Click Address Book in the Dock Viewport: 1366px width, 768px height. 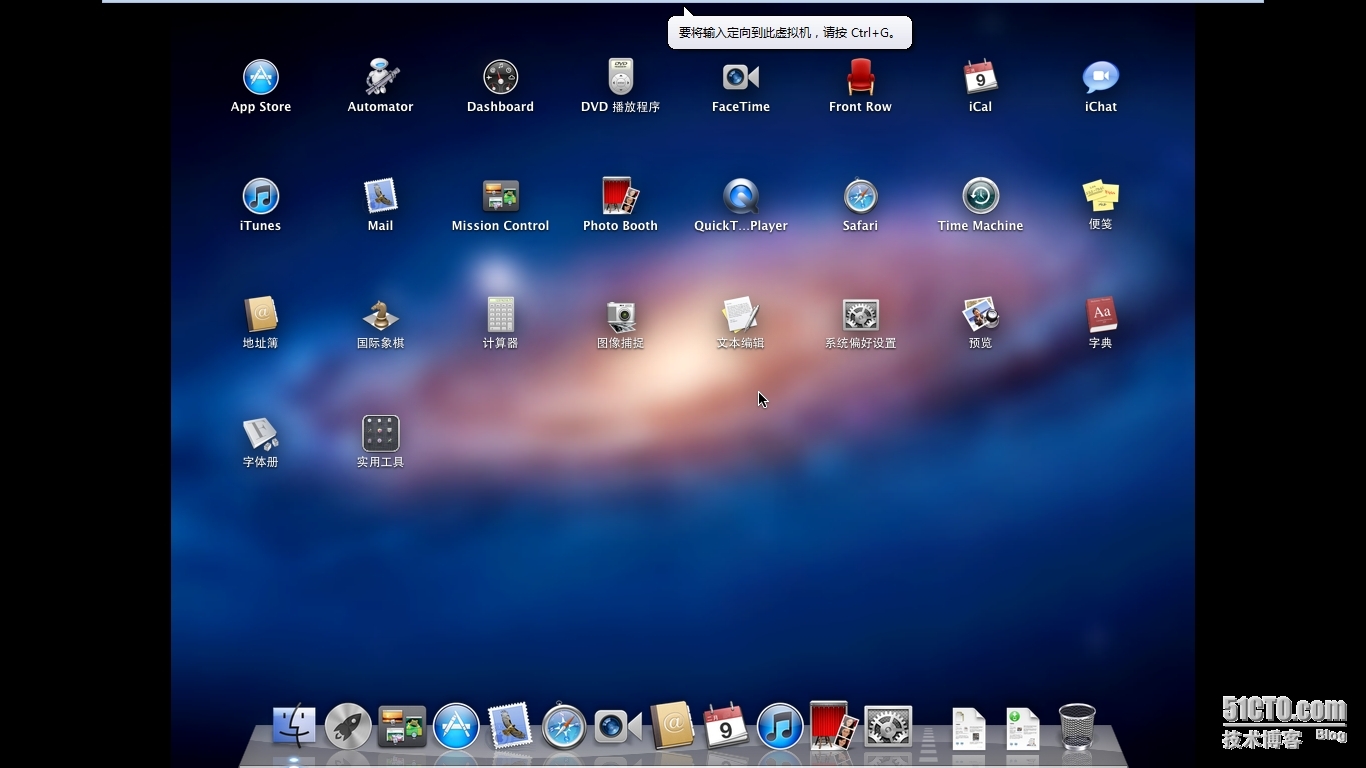coord(672,726)
